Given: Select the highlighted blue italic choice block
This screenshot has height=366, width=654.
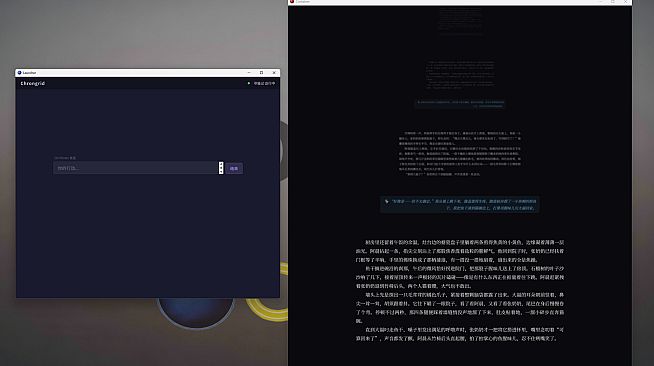Looking at the screenshot, I should [460, 205].
